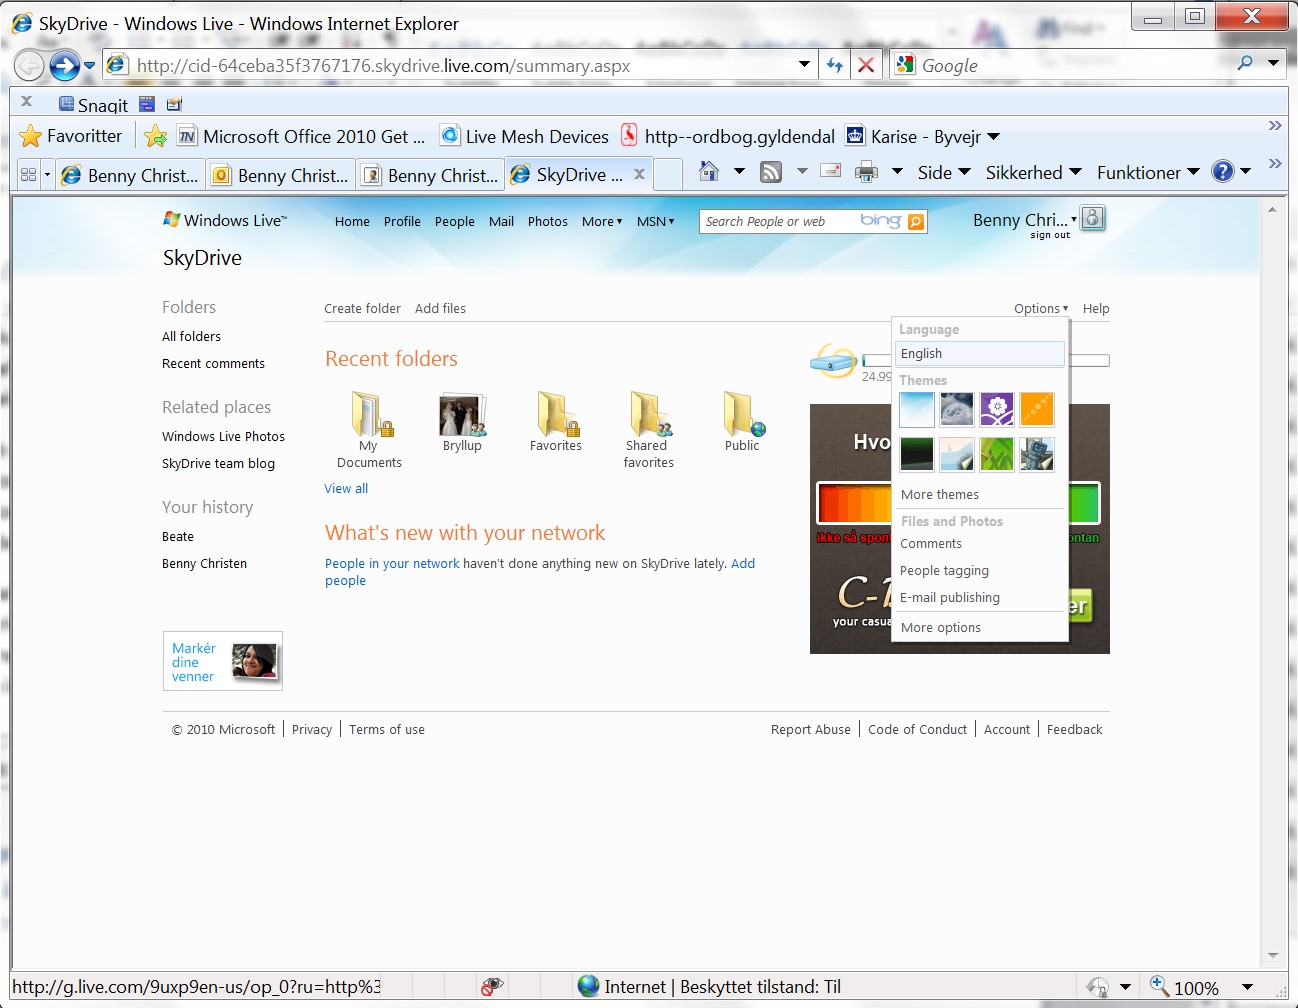Click the Create folder link
The image size is (1298, 1008).
(x=362, y=308)
